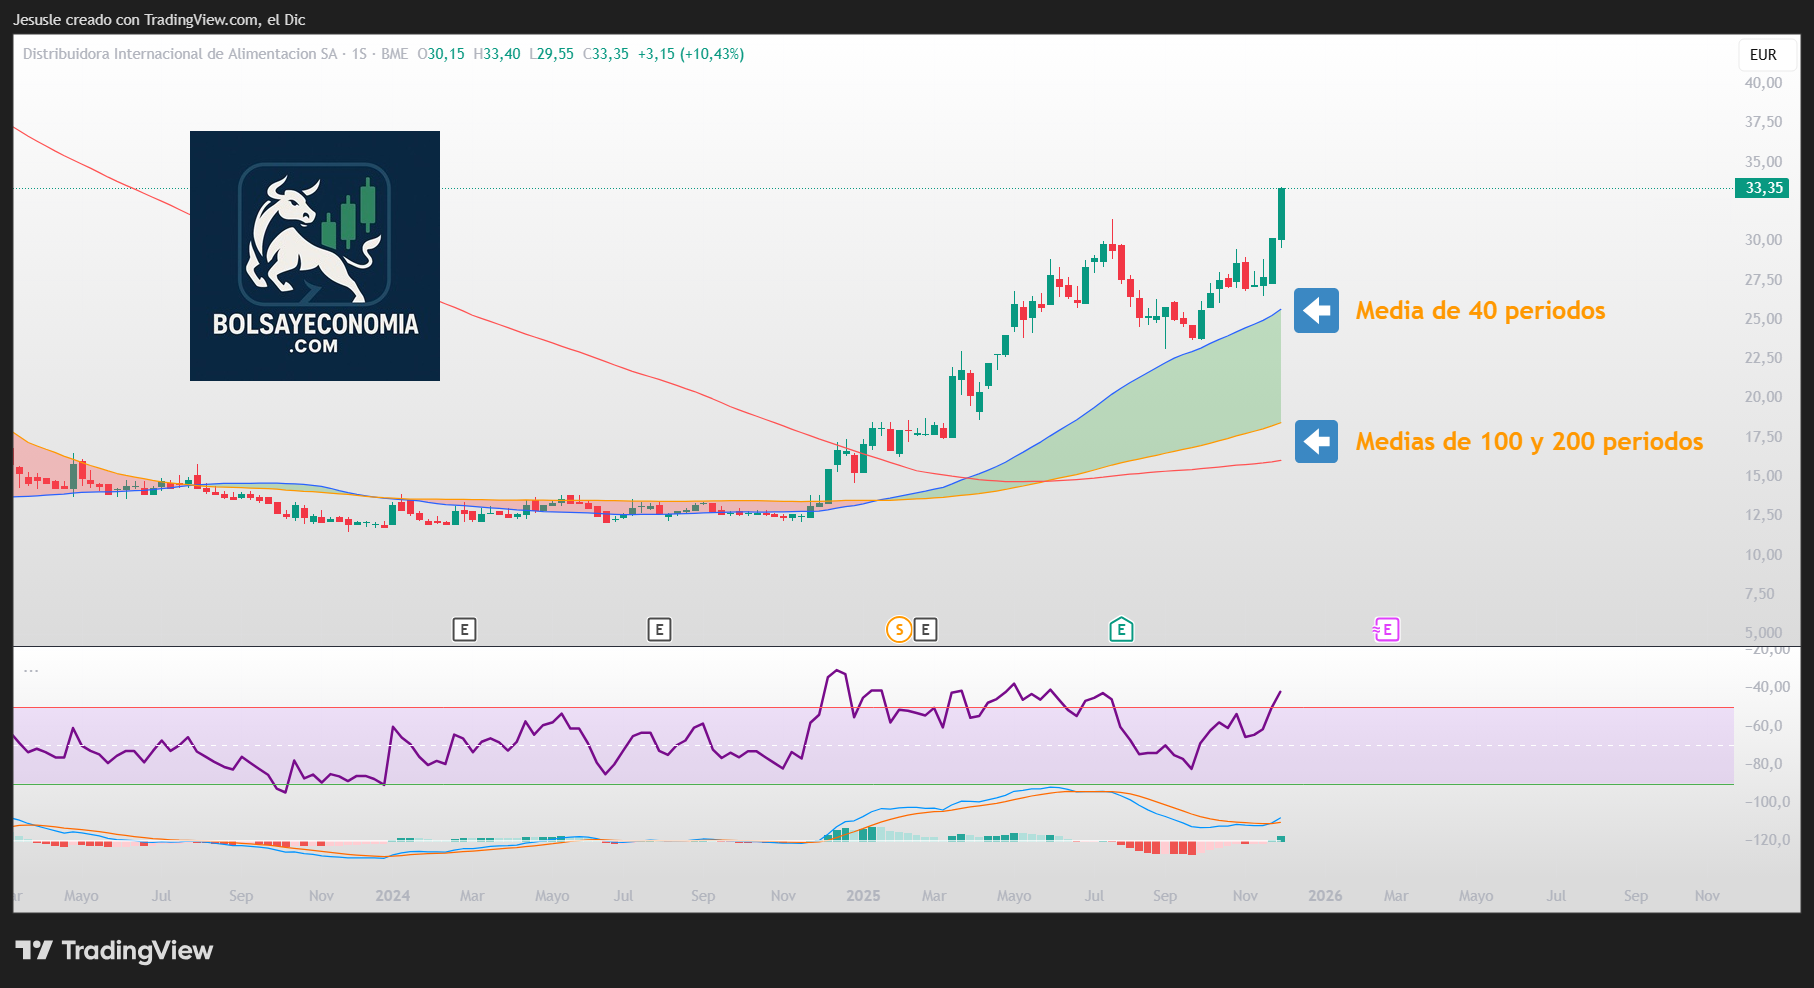Click the E earnings marker below Jul 2024
1814x988 pixels.
pyautogui.click(x=659, y=630)
